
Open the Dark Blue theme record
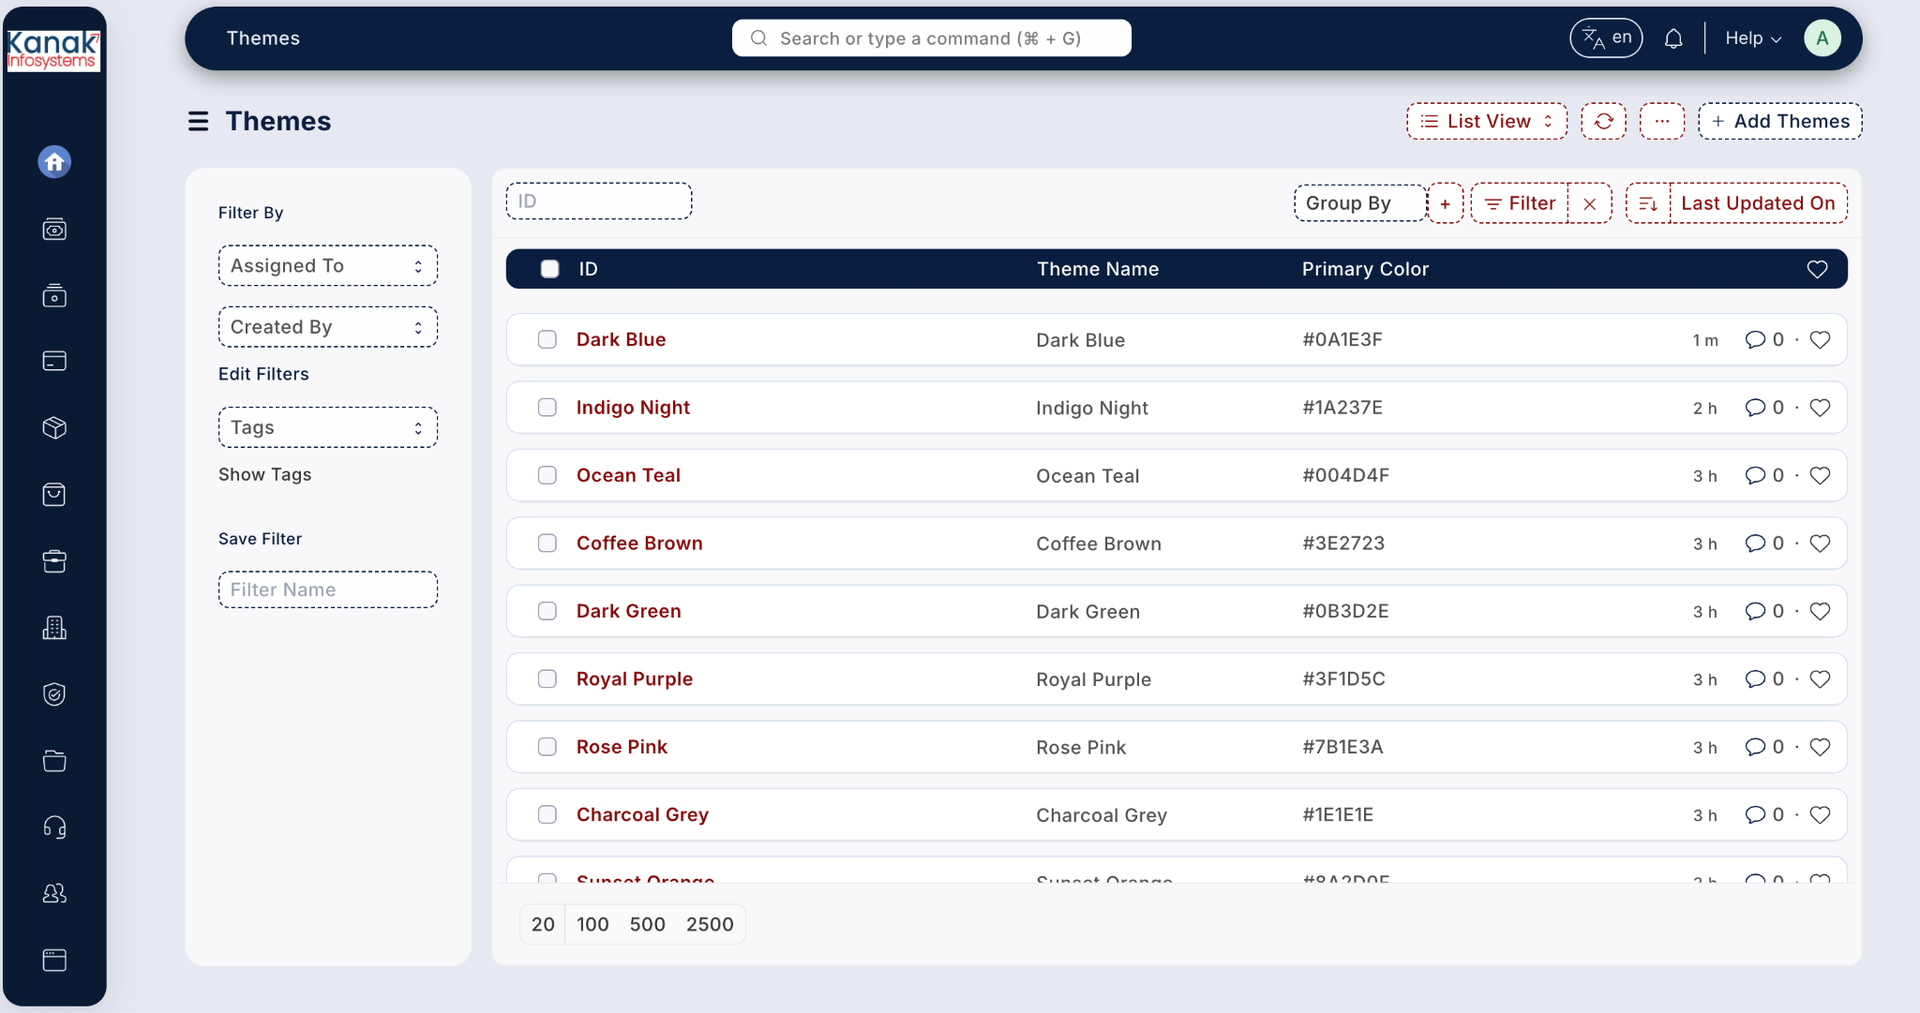(621, 339)
